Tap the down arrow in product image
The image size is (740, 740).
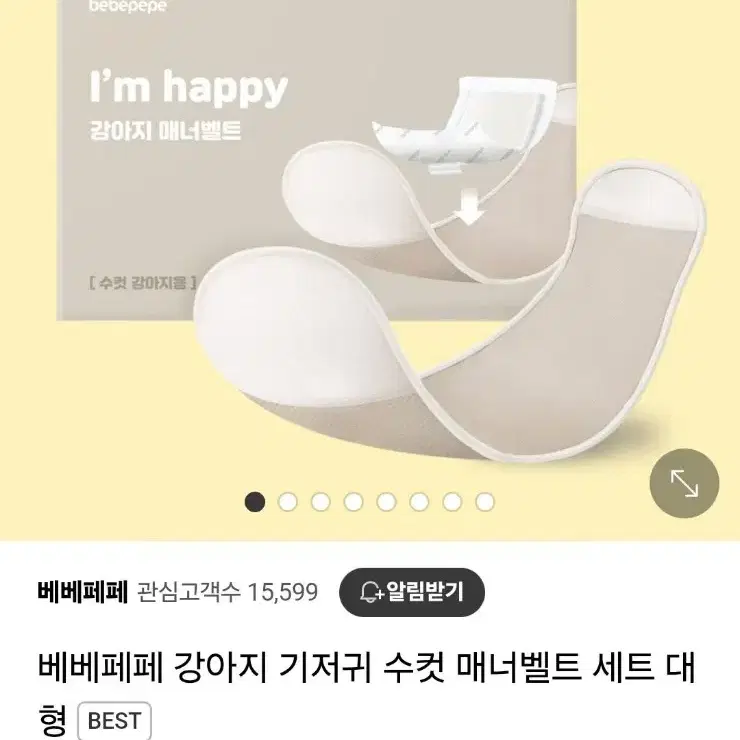468,206
